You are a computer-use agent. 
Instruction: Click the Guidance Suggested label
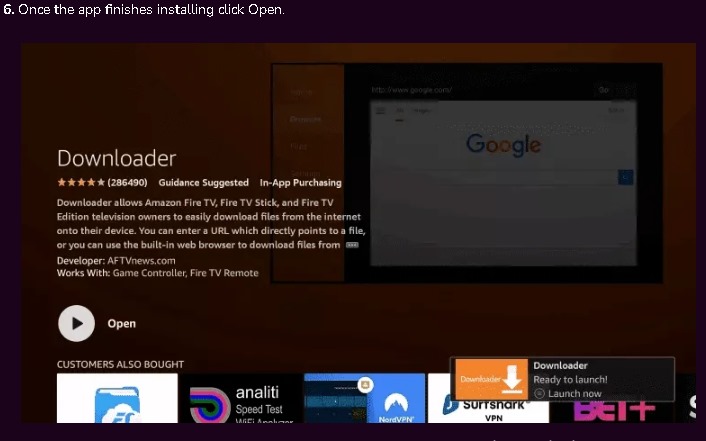click(204, 183)
